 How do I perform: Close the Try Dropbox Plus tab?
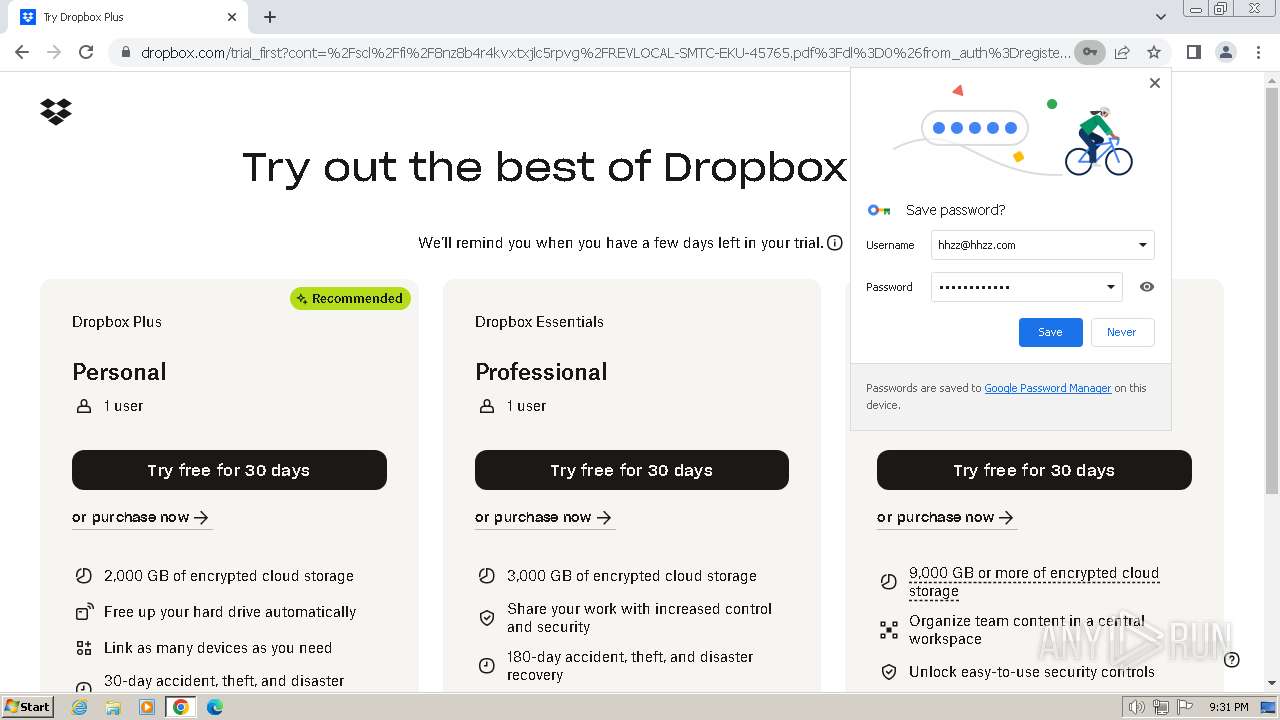232,17
